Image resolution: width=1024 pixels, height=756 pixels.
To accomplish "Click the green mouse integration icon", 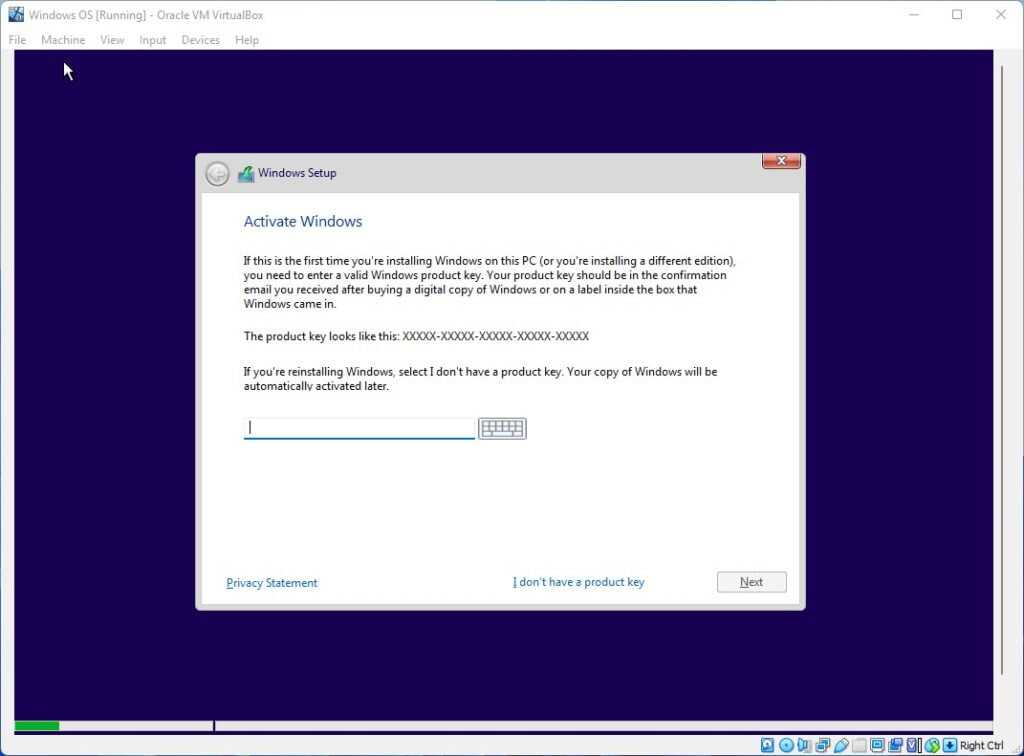I will pos(933,745).
